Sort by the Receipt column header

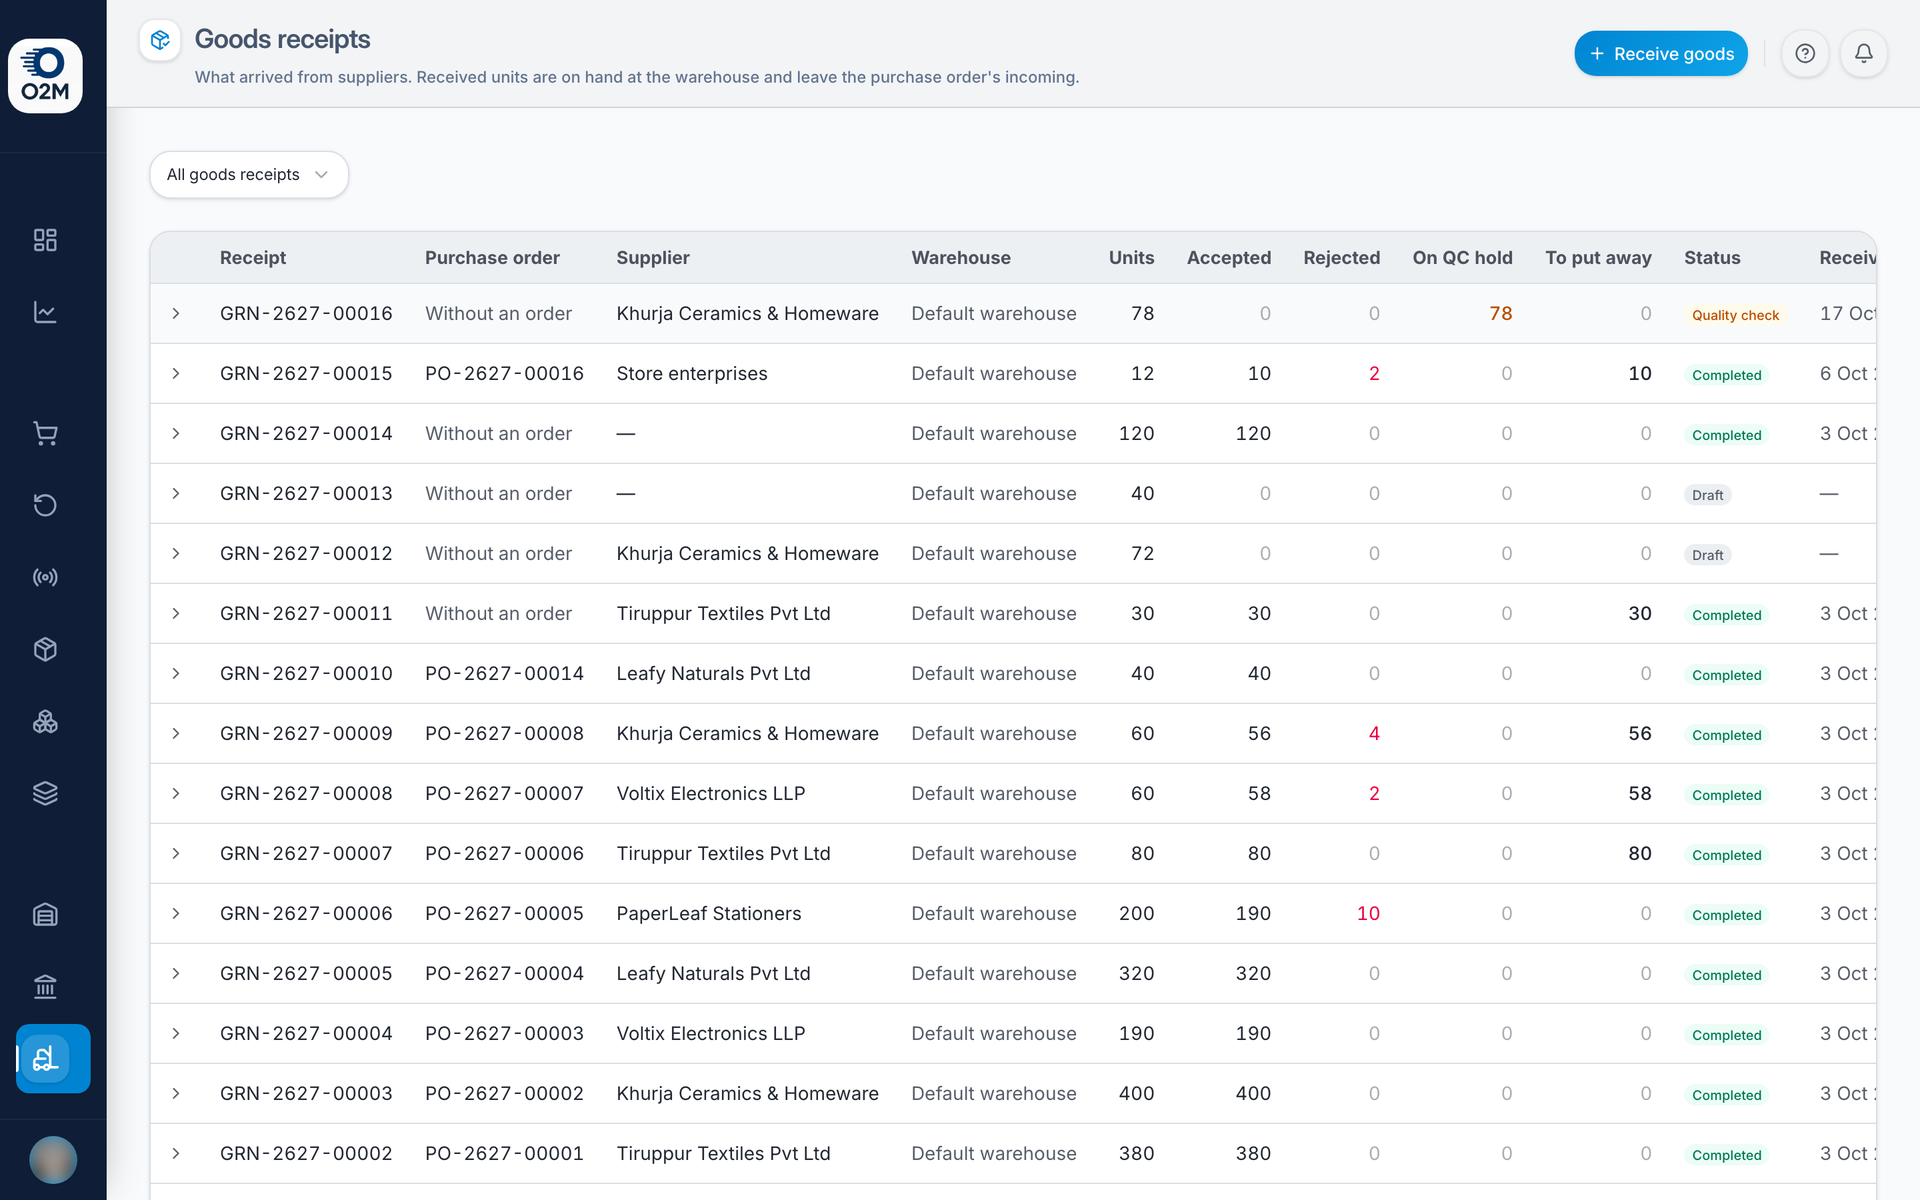(253, 258)
